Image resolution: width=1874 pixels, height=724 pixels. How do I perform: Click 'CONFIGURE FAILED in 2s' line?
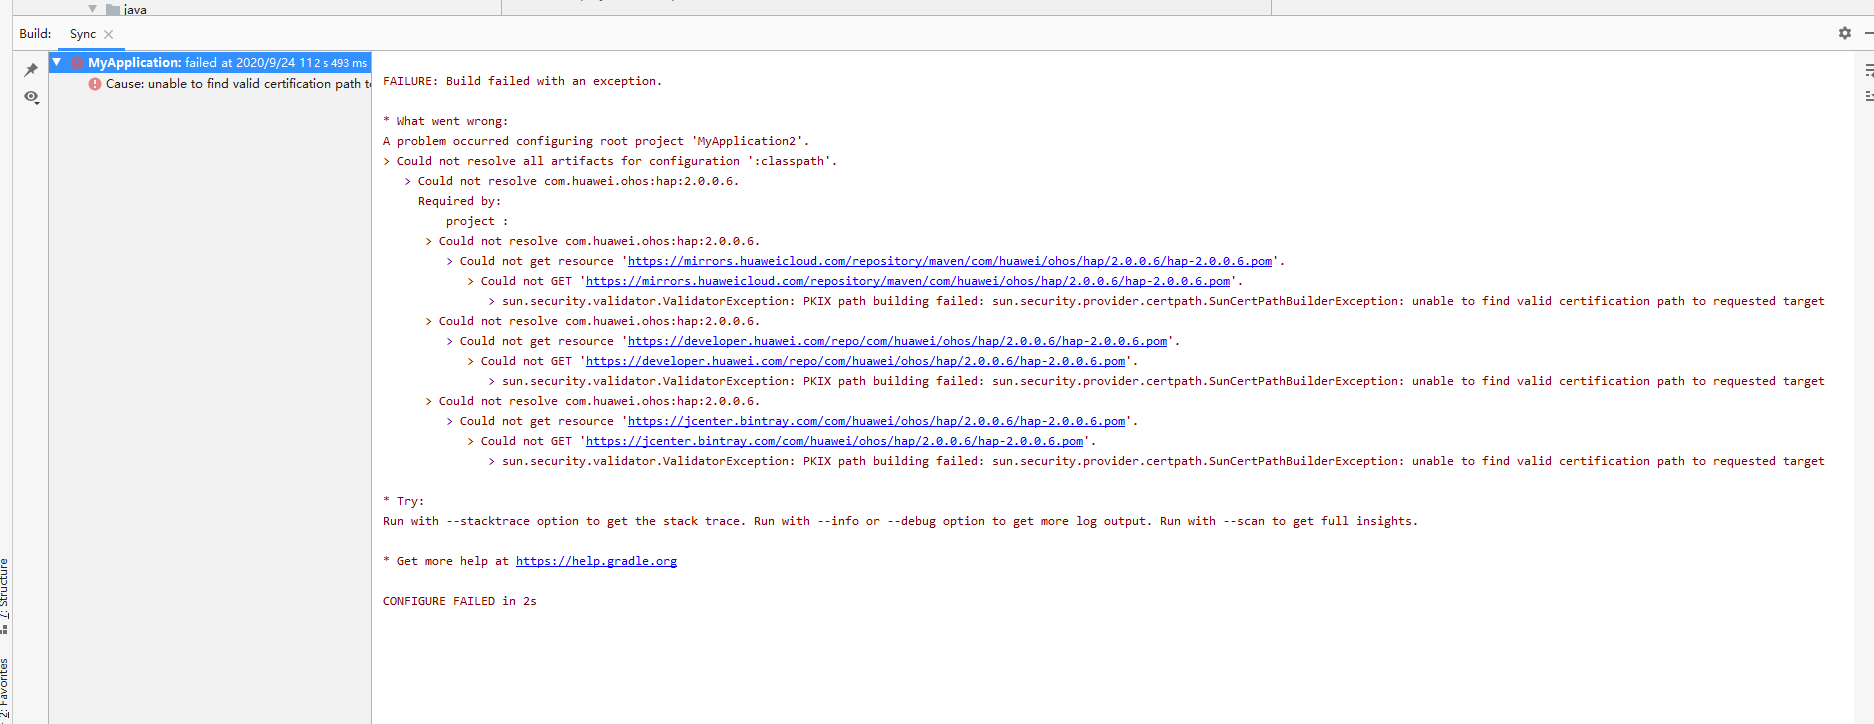[x=460, y=601]
